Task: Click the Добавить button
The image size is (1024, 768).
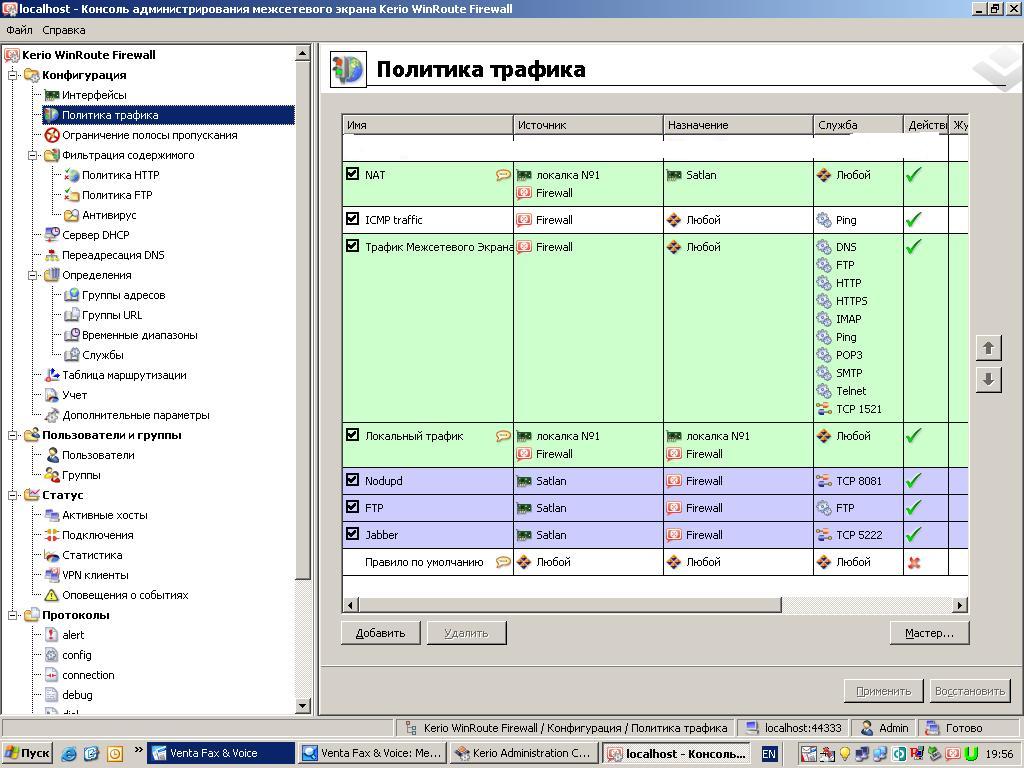Action: pos(381,633)
